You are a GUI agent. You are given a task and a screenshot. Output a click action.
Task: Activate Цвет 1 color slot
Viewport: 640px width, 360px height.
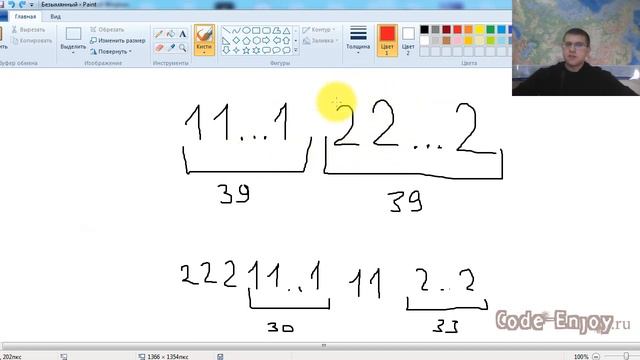(x=387, y=40)
